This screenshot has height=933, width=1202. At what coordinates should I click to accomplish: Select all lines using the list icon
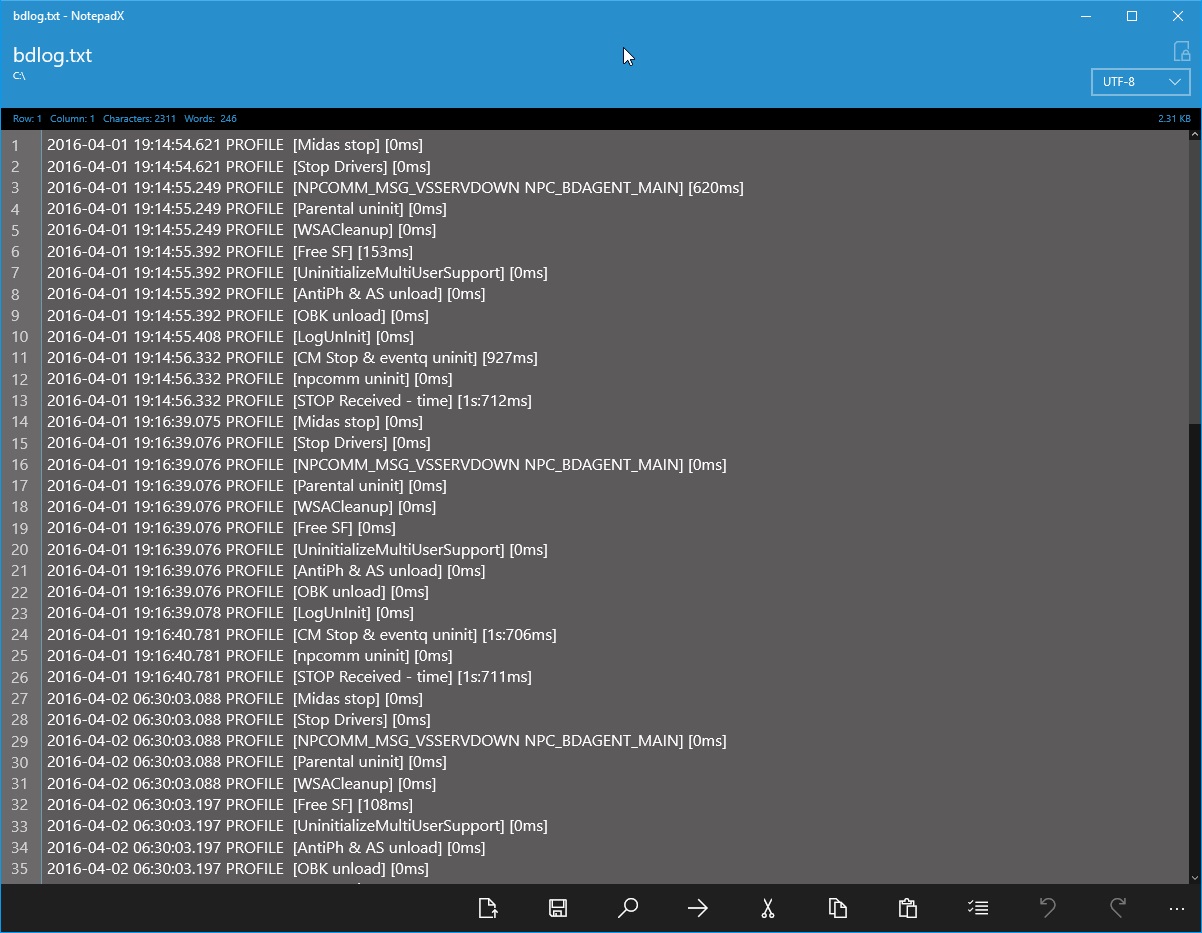tap(977, 908)
